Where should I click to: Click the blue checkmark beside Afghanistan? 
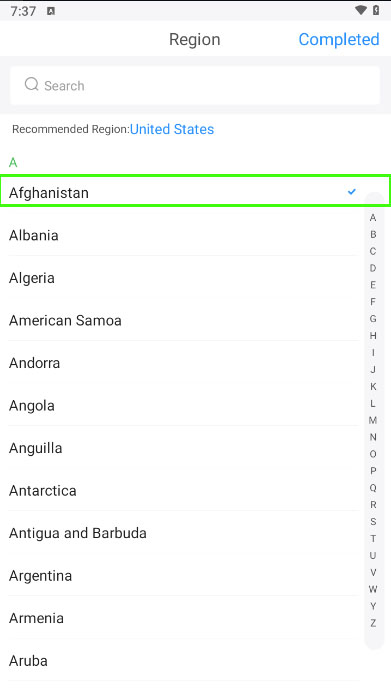click(x=352, y=192)
